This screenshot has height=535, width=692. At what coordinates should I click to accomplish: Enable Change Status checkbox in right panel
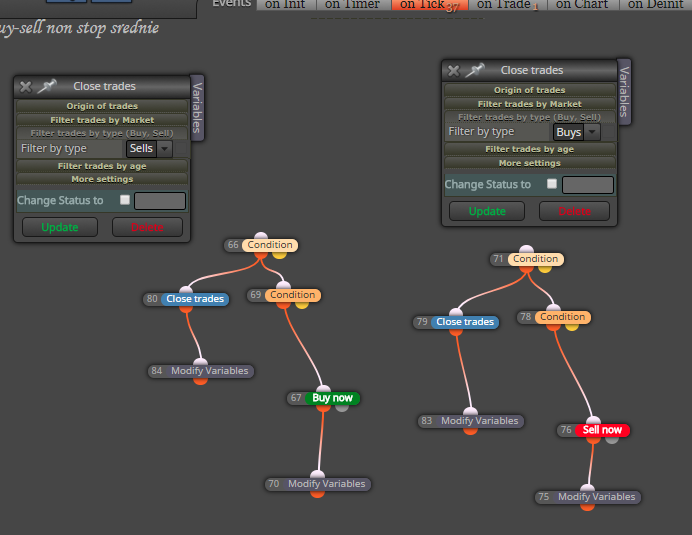tap(552, 184)
